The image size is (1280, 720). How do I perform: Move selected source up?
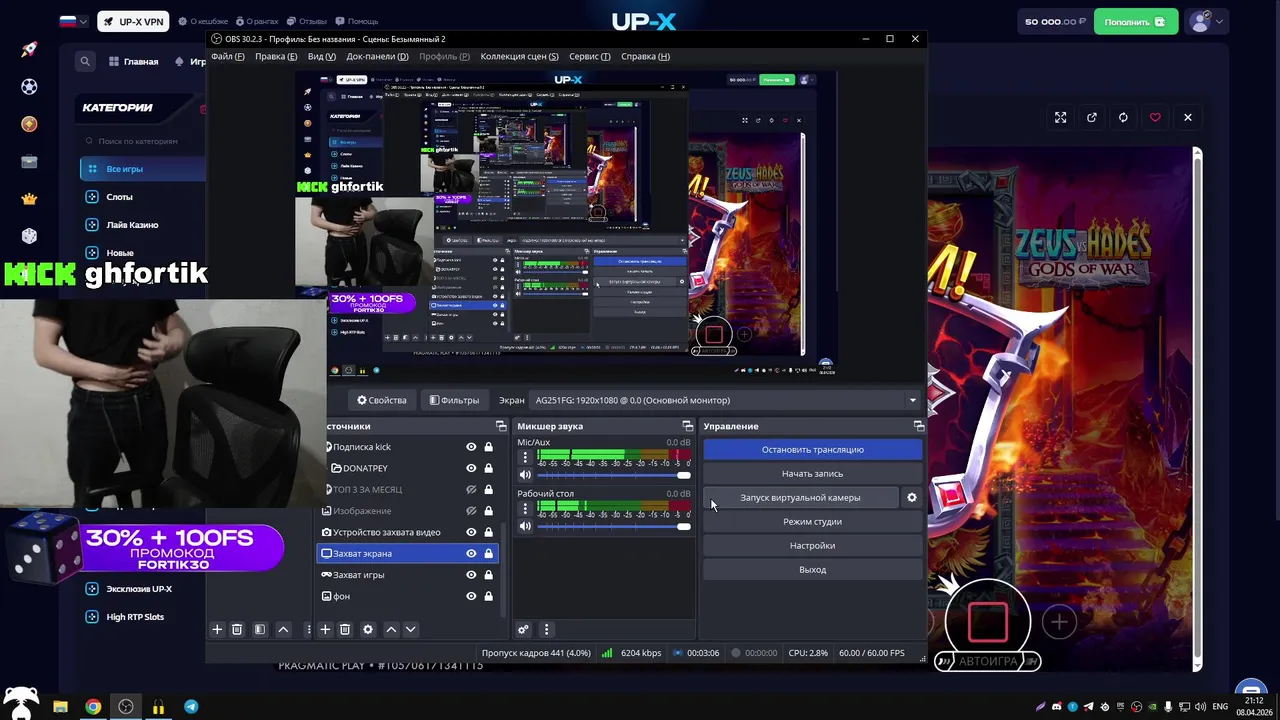391,629
